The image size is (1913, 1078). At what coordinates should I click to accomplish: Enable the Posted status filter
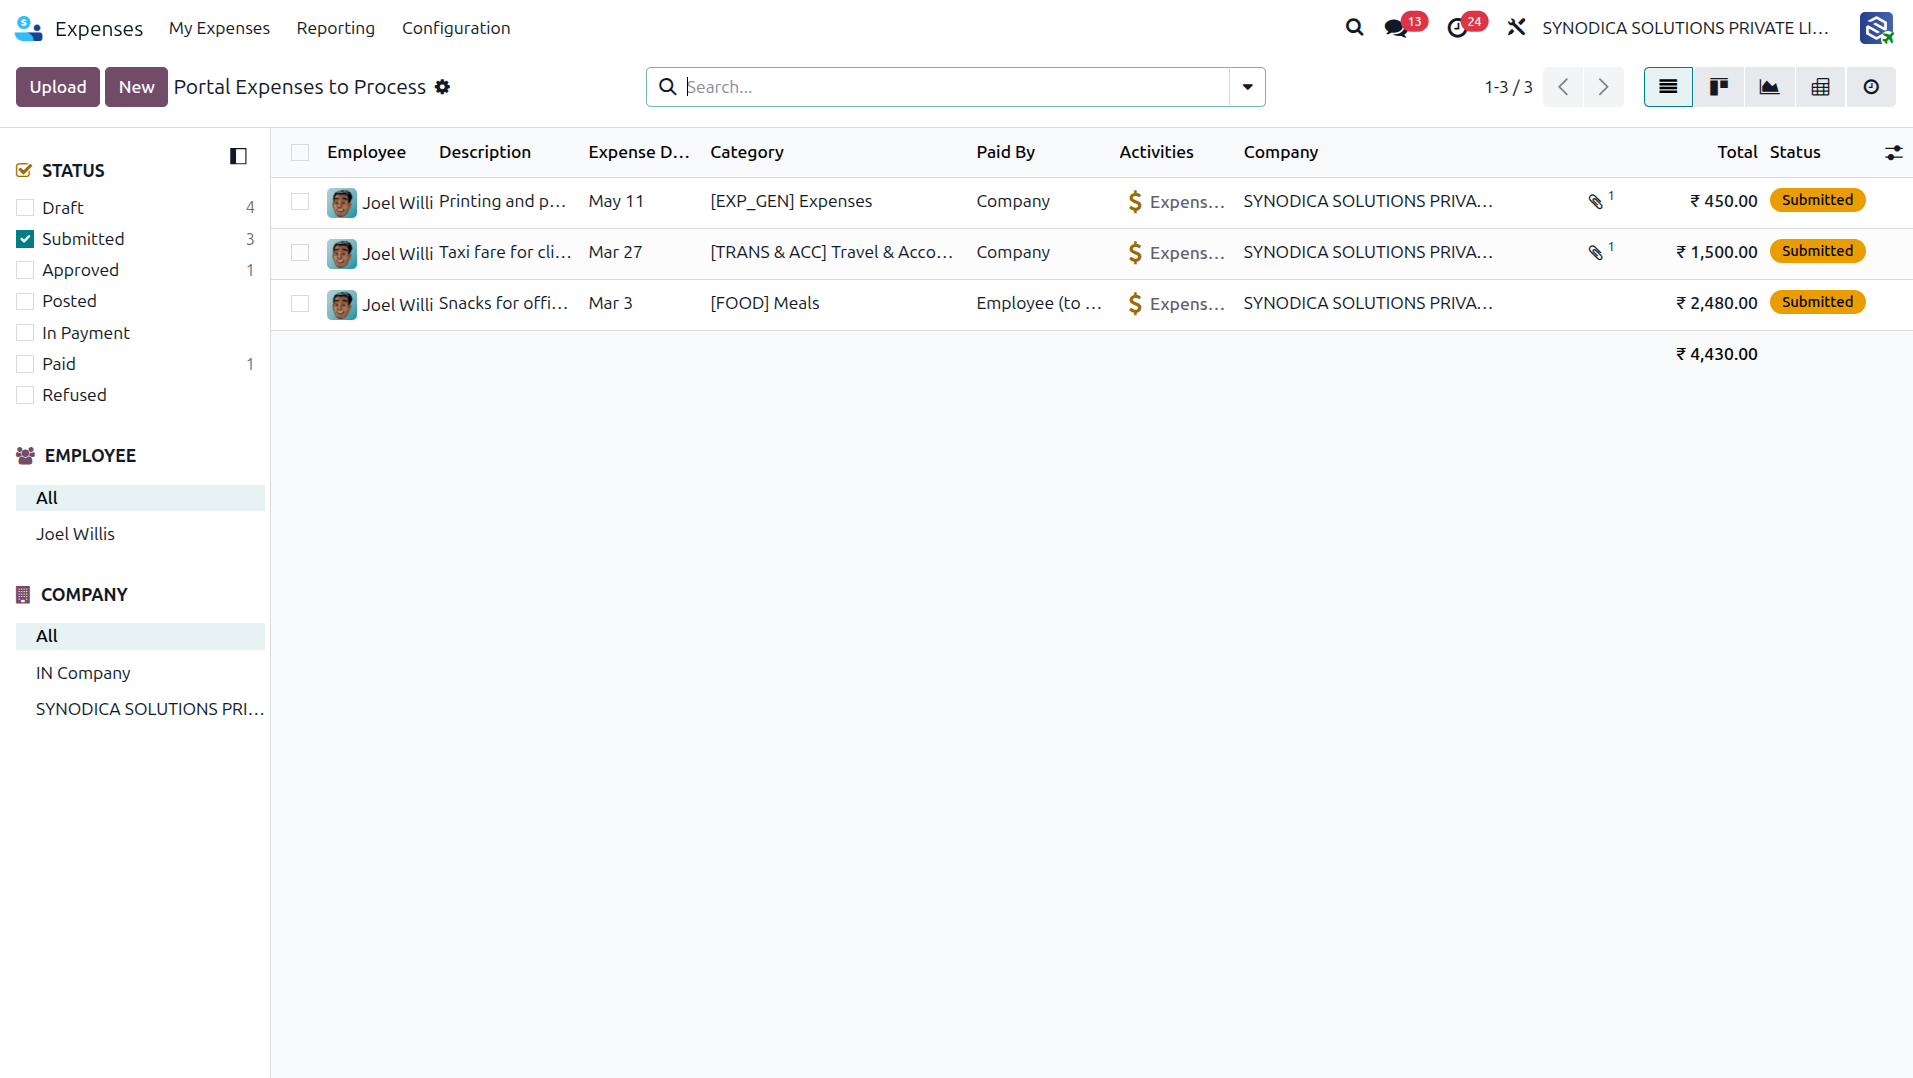click(x=25, y=301)
